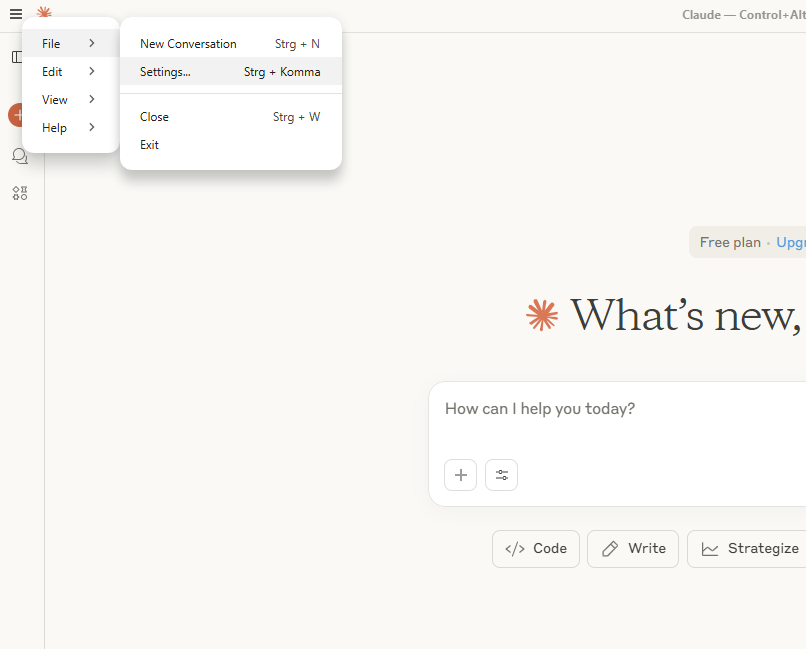806x649 pixels.
Task: Click the hamburger menu icon
Action: pyautogui.click(x=16, y=14)
